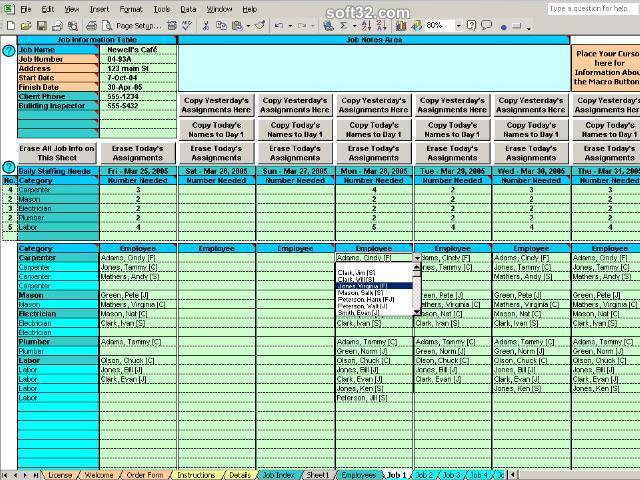Switch to the Job Index sheet tab
This screenshot has width=640, height=480.
(278, 475)
